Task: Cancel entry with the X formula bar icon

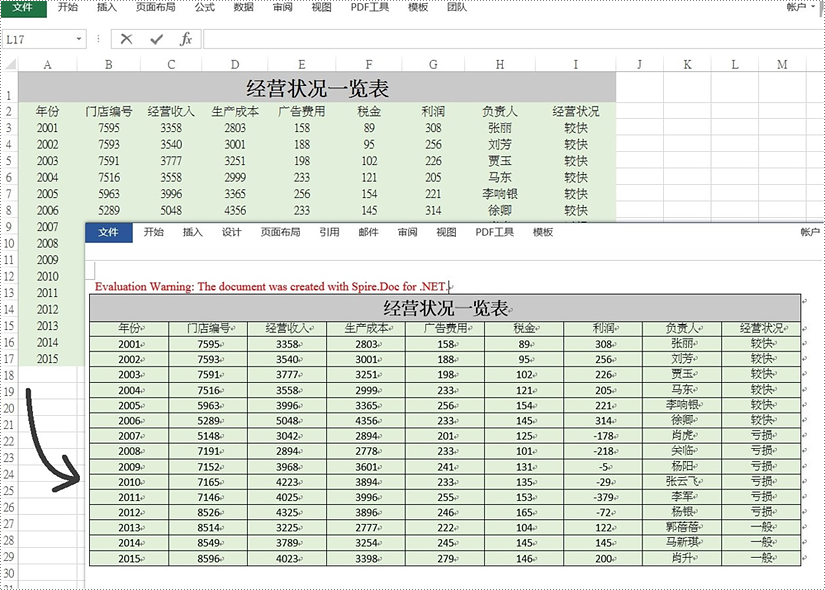Action: (126, 39)
